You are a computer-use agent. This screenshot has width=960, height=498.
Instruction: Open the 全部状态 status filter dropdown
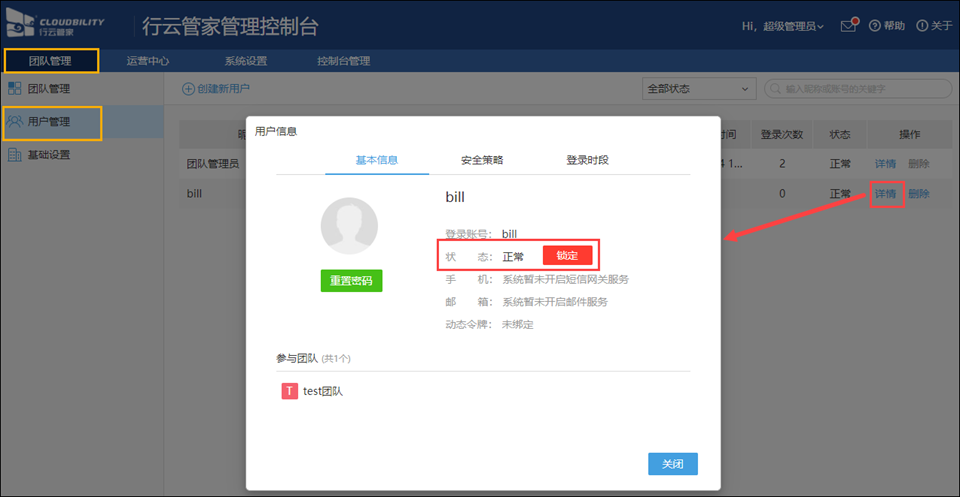coord(697,89)
